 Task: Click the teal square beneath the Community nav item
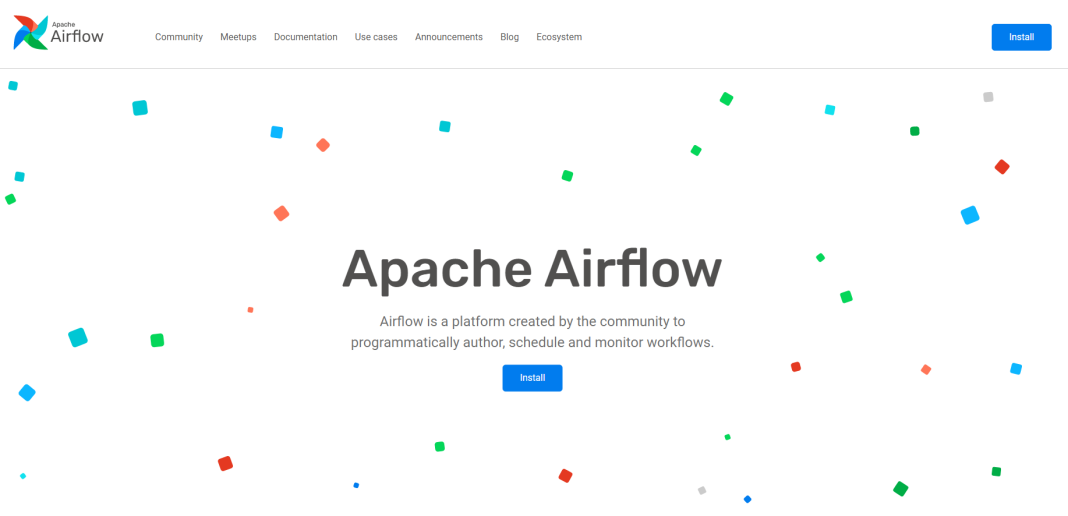[x=140, y=107]
